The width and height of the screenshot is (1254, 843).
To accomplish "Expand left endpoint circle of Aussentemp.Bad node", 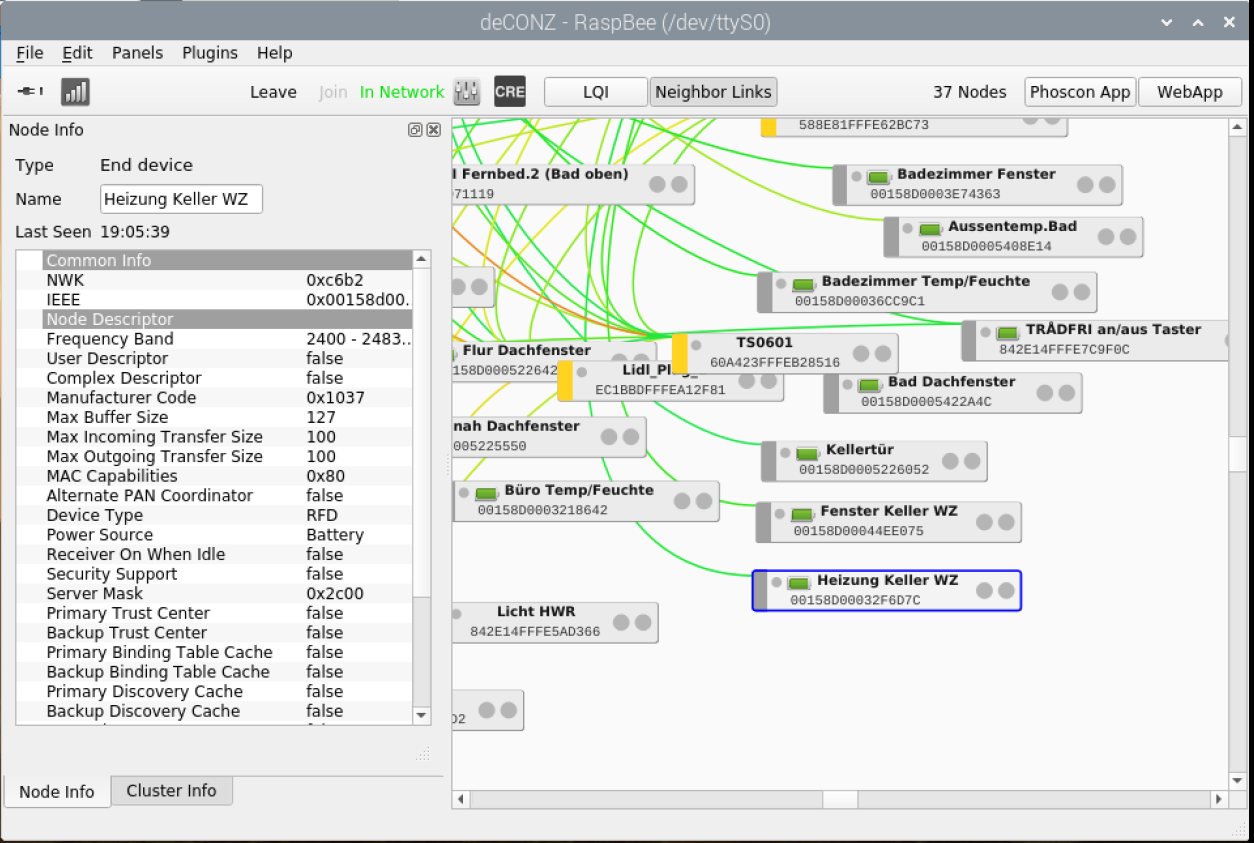I will tap(1106, 237).
